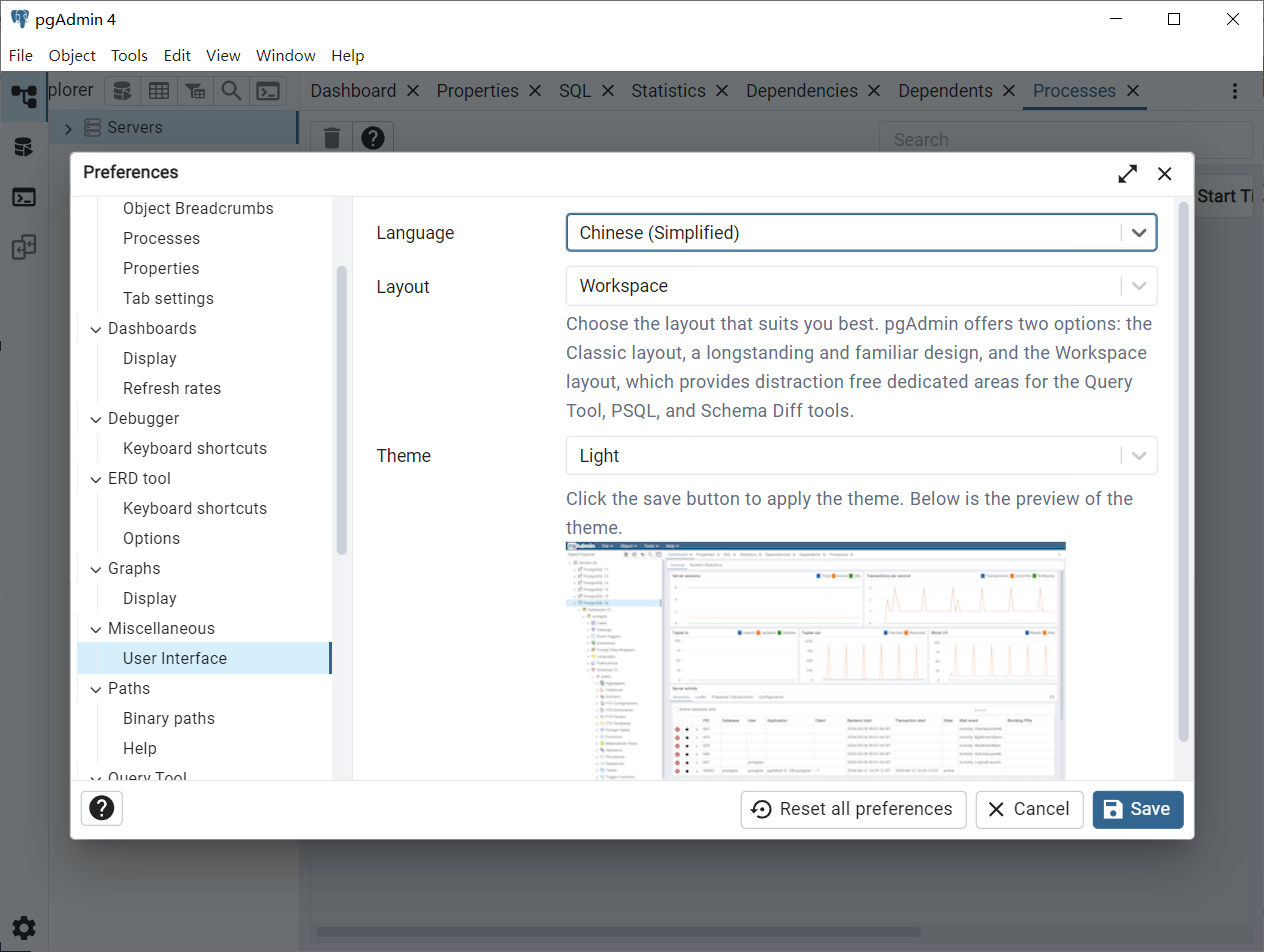The height and width of the screenshot is (952, 1264).
Task: Click the preferences content vertical scrollbar
Action: point(1184,471)
